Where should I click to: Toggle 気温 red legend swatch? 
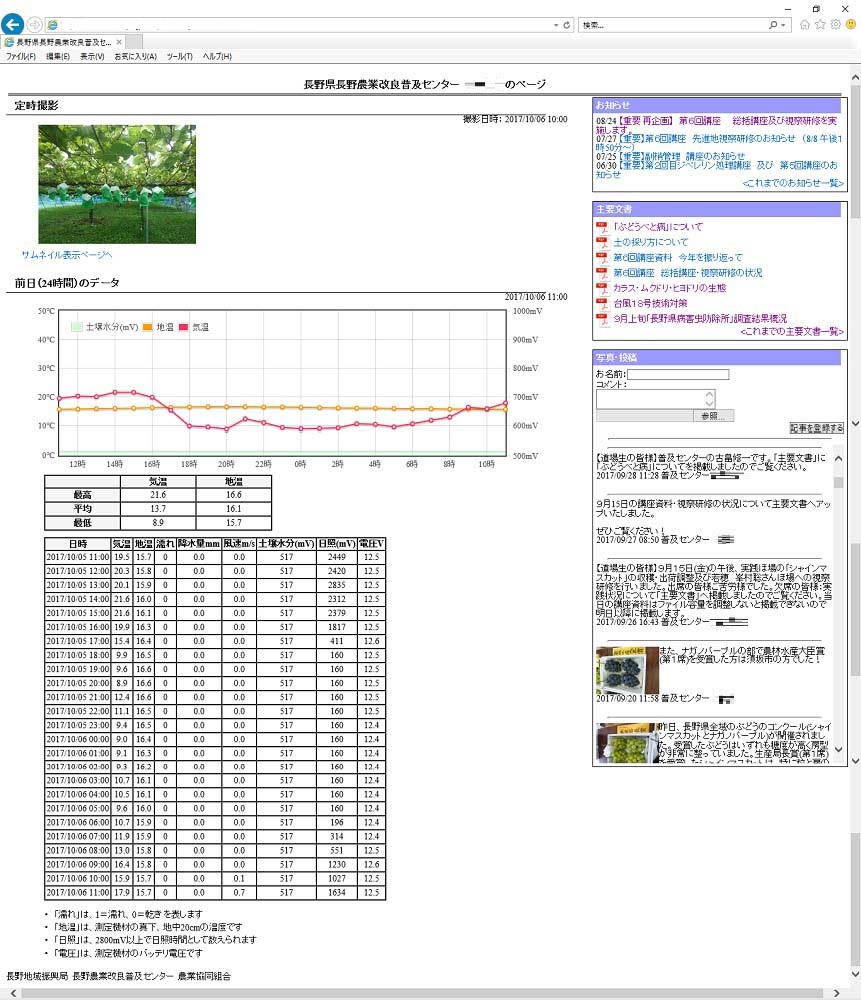pyautogui.click(x=184, y=327)
